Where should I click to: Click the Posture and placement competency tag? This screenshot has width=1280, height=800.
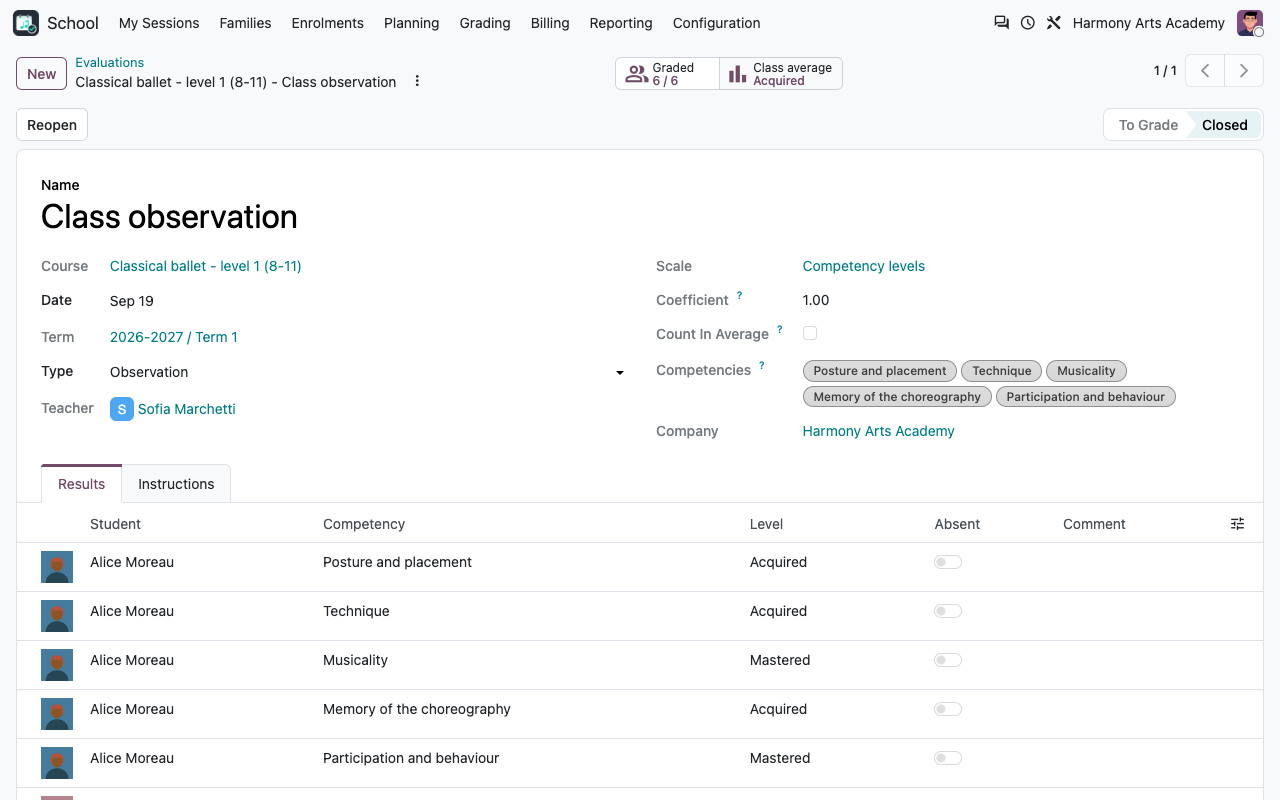tap(880, 371)
